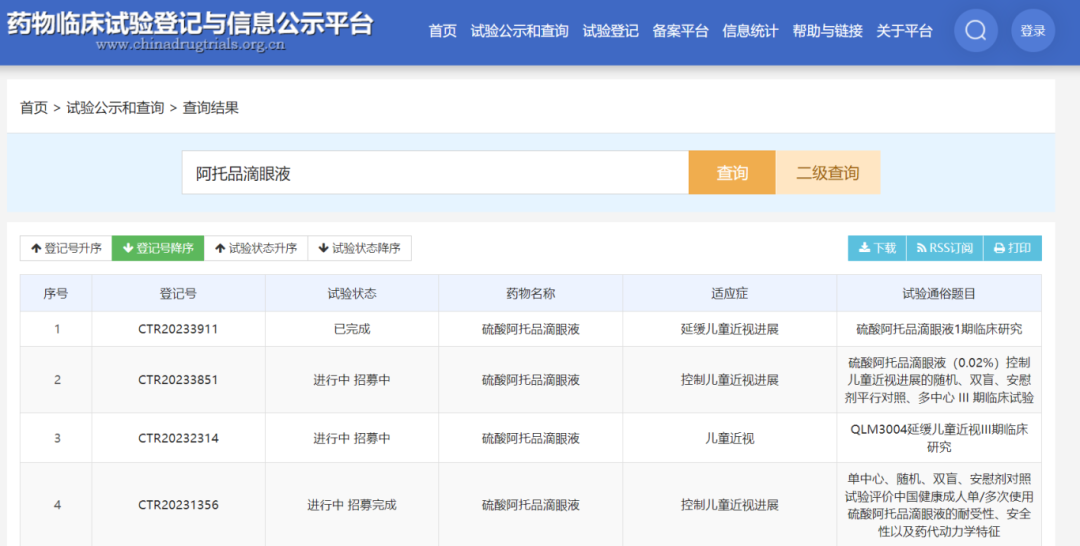Click the 延缓儿童近视进展 indication cell
This screenshot has height=546, width=1080.
tap(729, 329)
